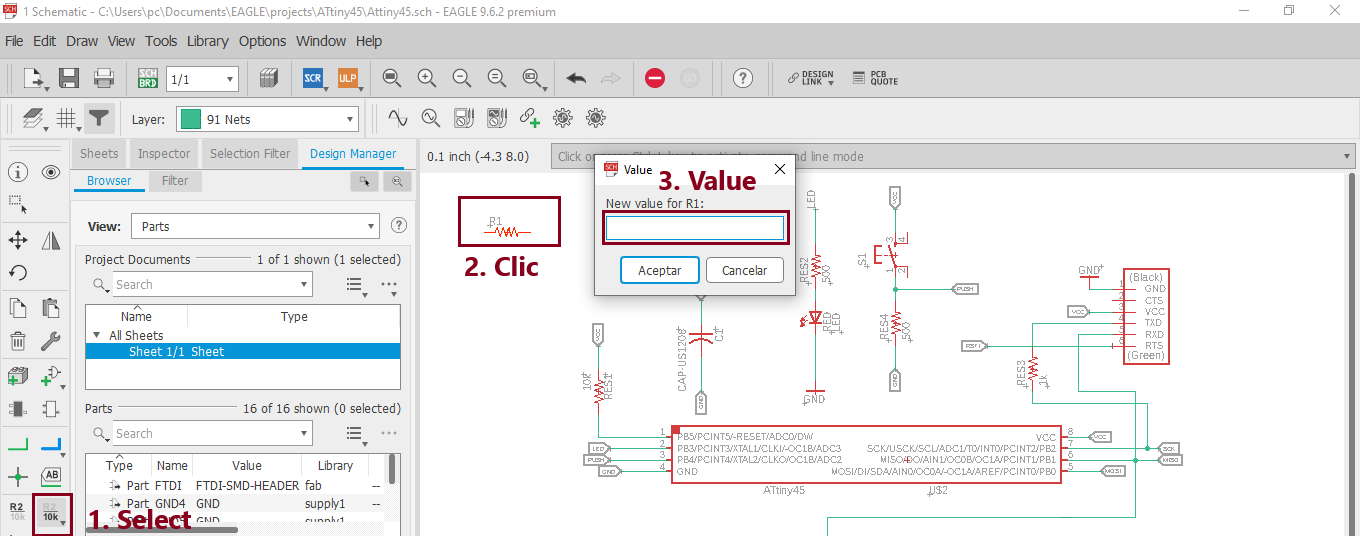Switch to the Sheets tab
This screenshot has height=536, width=1360.
99,153
